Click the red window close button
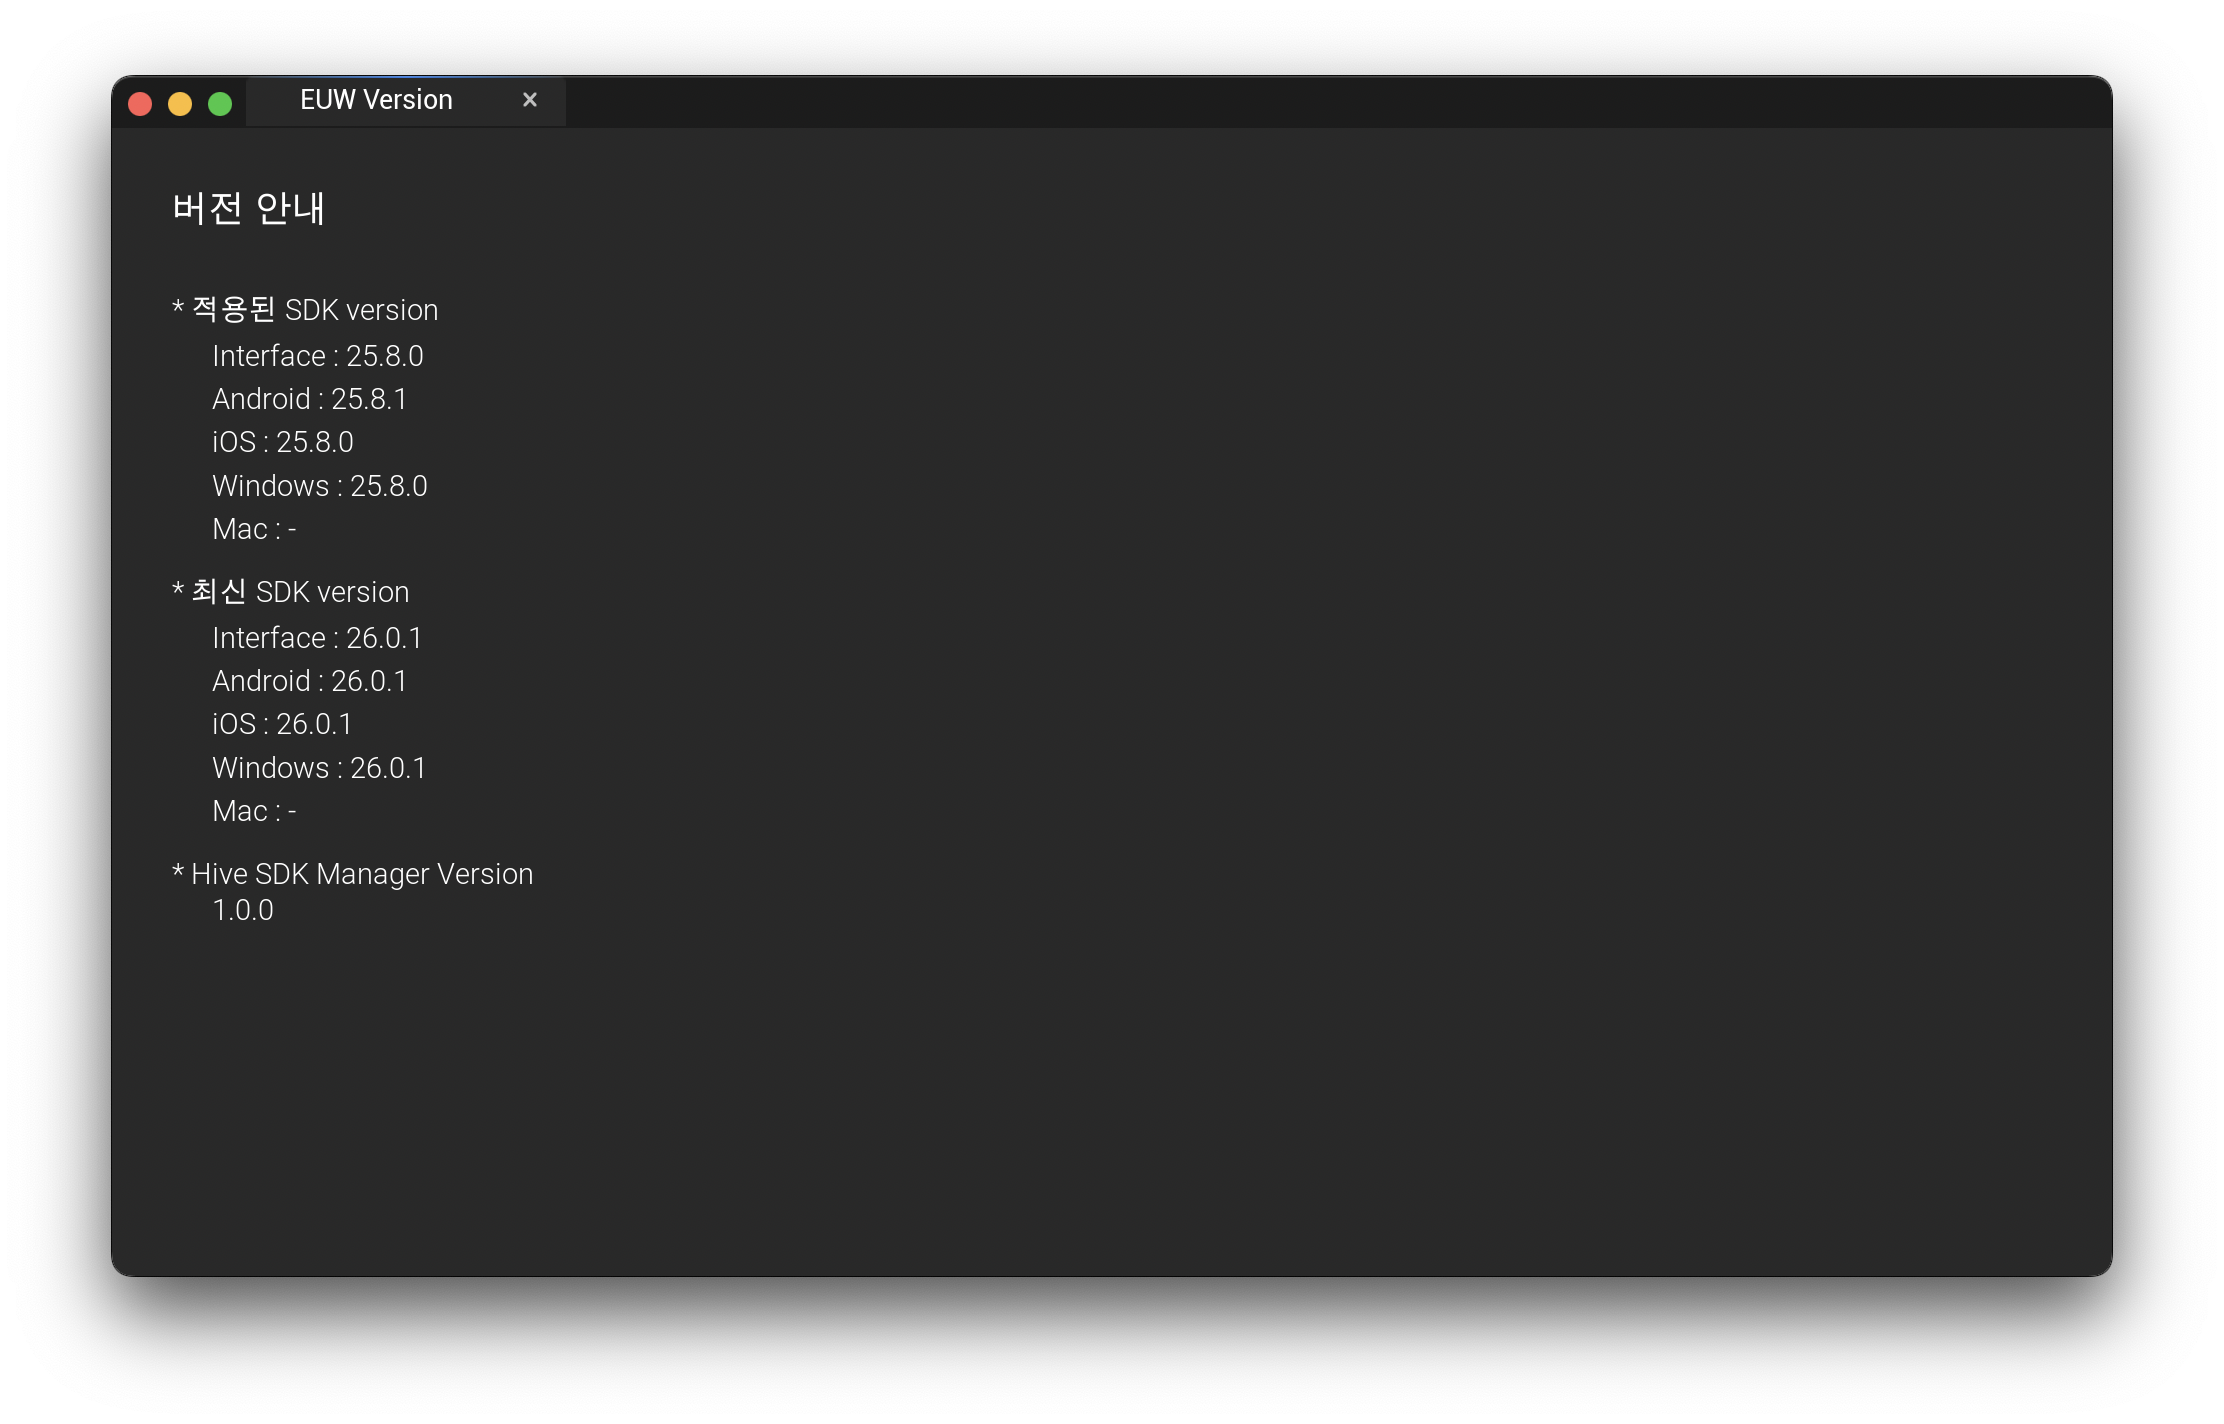Viewport: 2224px width, 1424px height. click(x=140, y=104)
